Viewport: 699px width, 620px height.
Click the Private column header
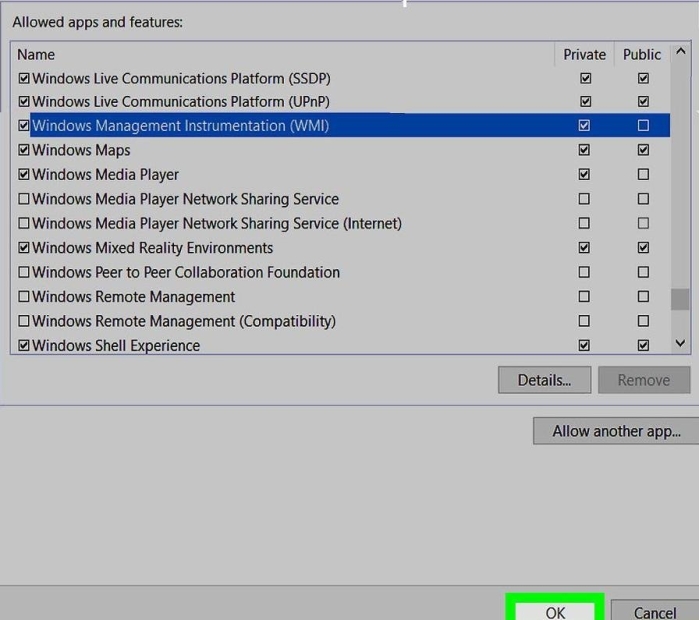tap(584, 54)
